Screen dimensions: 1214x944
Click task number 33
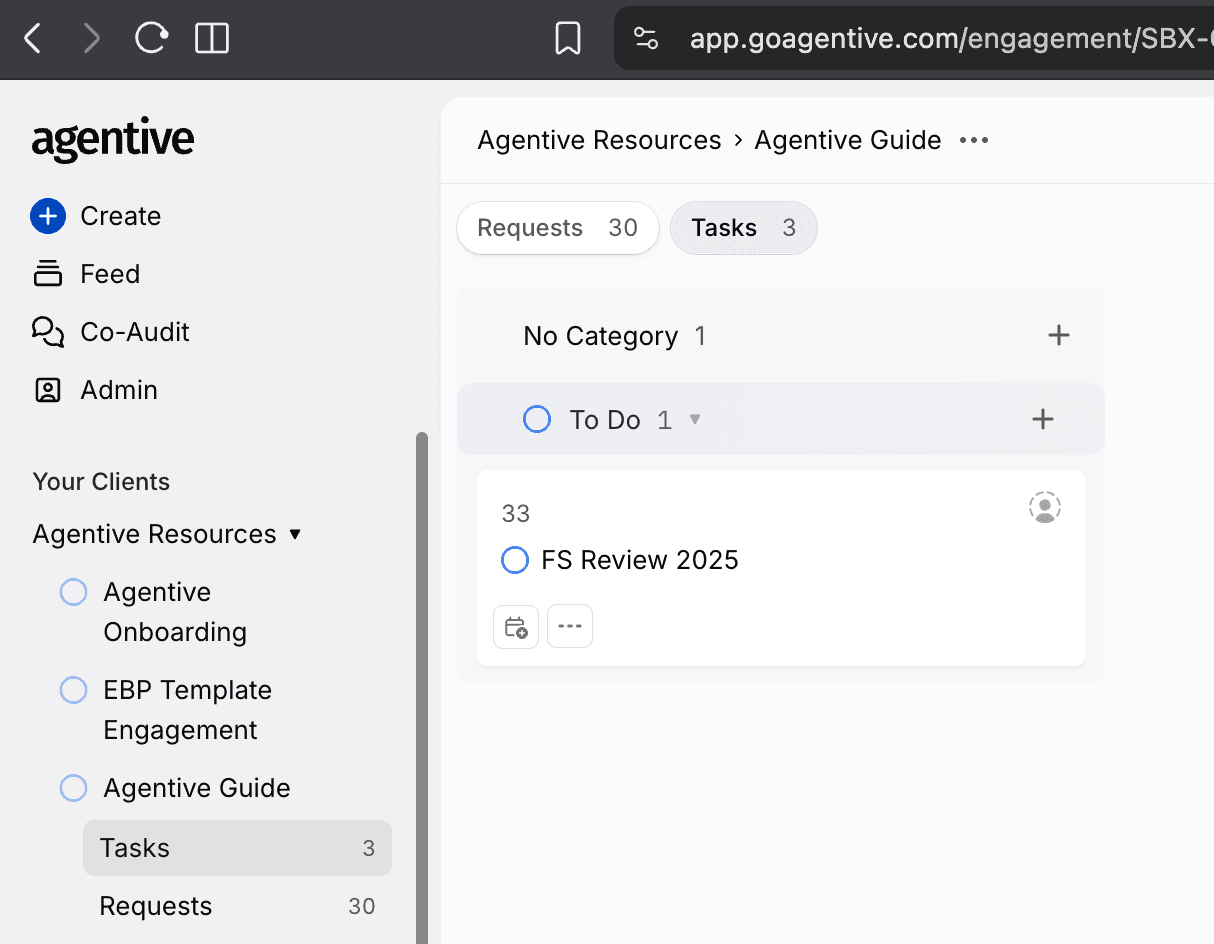(x=516, y=514)
